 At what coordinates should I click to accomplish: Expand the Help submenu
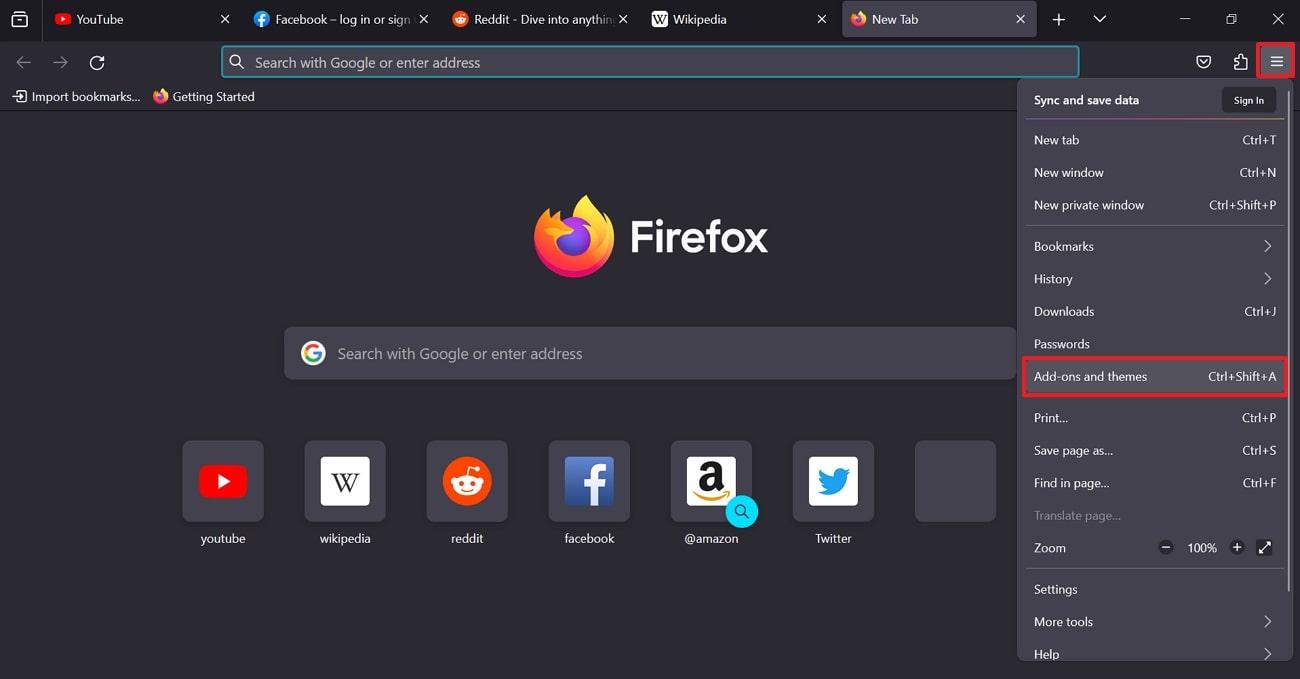[x=1154, y=653]
